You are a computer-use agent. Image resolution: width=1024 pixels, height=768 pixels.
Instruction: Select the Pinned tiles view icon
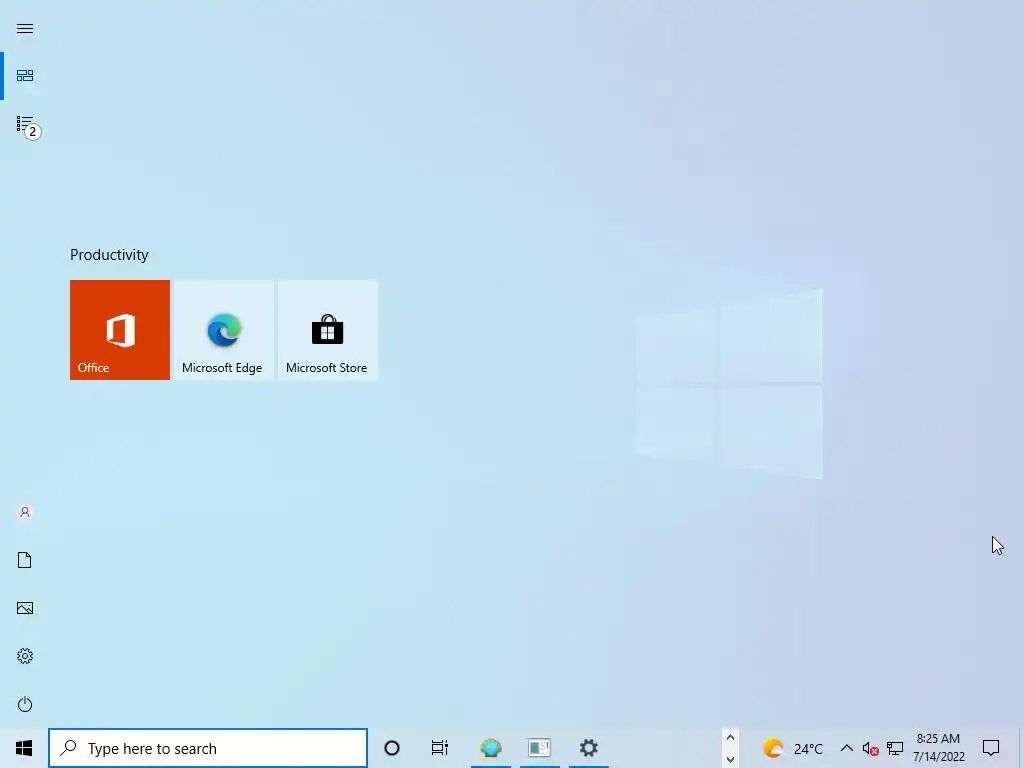[x=25, y=76]
